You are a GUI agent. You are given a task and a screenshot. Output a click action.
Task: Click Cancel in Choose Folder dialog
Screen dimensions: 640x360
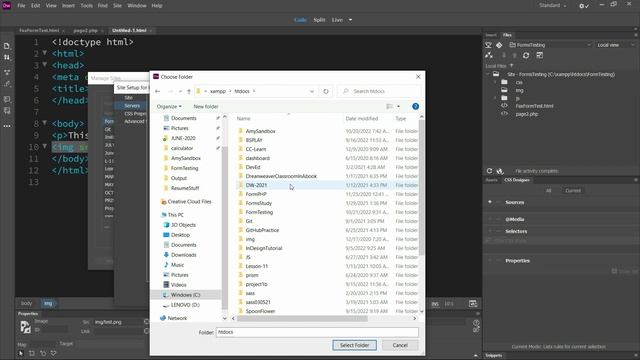400,345
